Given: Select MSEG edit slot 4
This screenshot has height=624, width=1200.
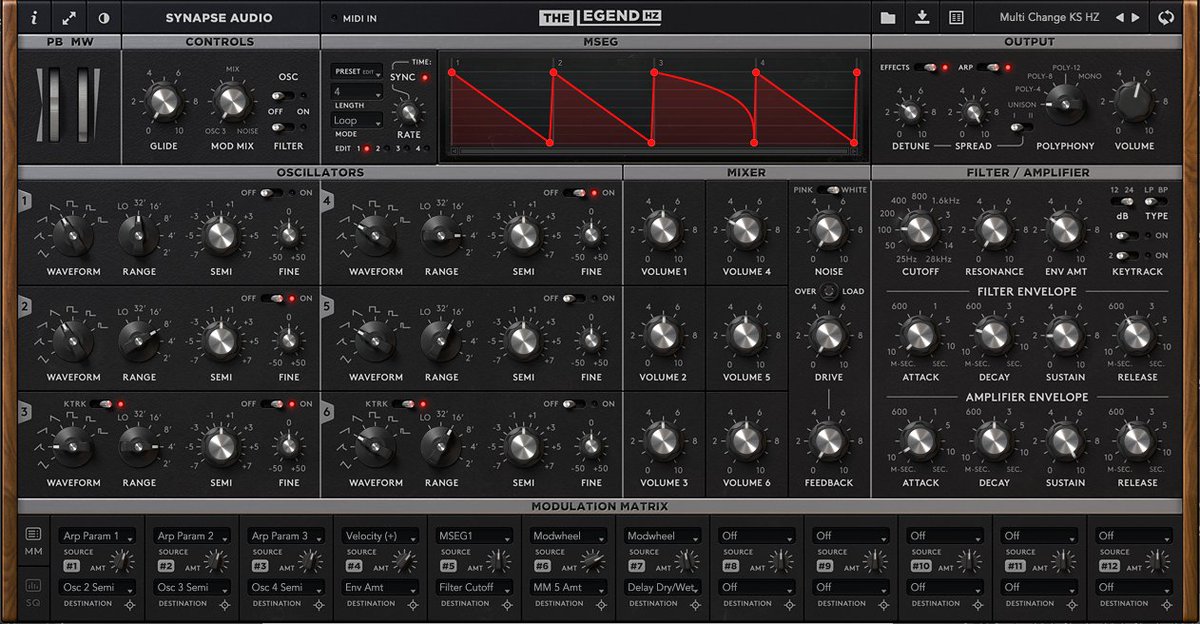Looking at the screenshot, I should (x=427, y=149).
